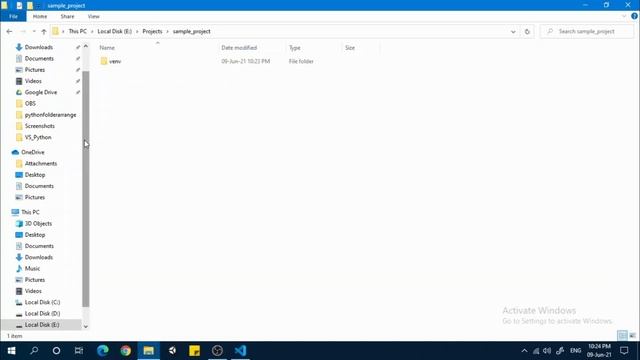Switch to the Home ribbon tab
The width and height of the screenshot is (640, 360).
coord(40,16)
